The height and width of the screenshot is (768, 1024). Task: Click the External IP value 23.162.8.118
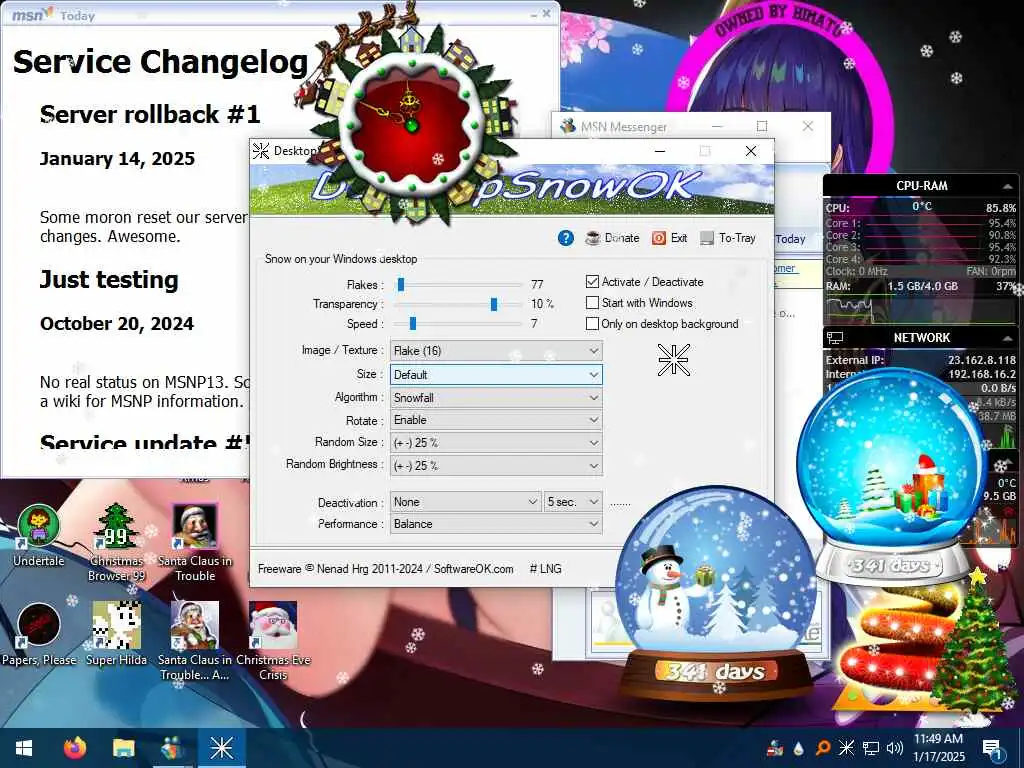click(x=982, y=360)
